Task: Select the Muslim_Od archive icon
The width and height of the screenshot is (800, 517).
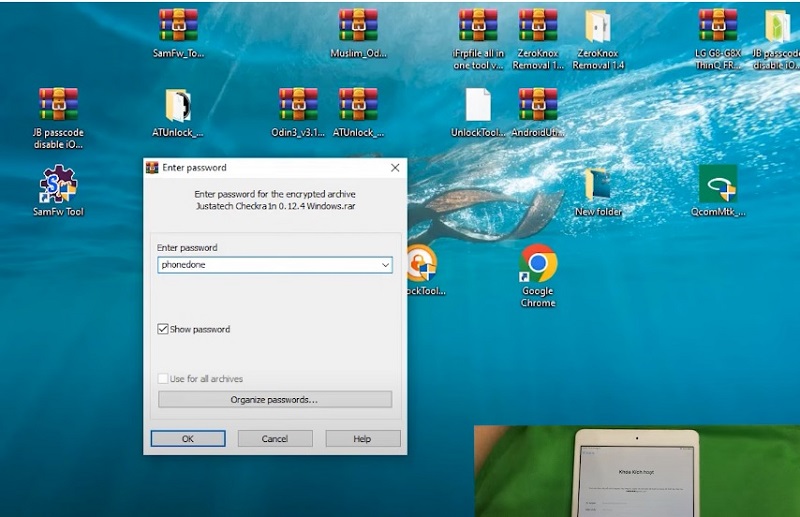Action: [x=358, y=27]
